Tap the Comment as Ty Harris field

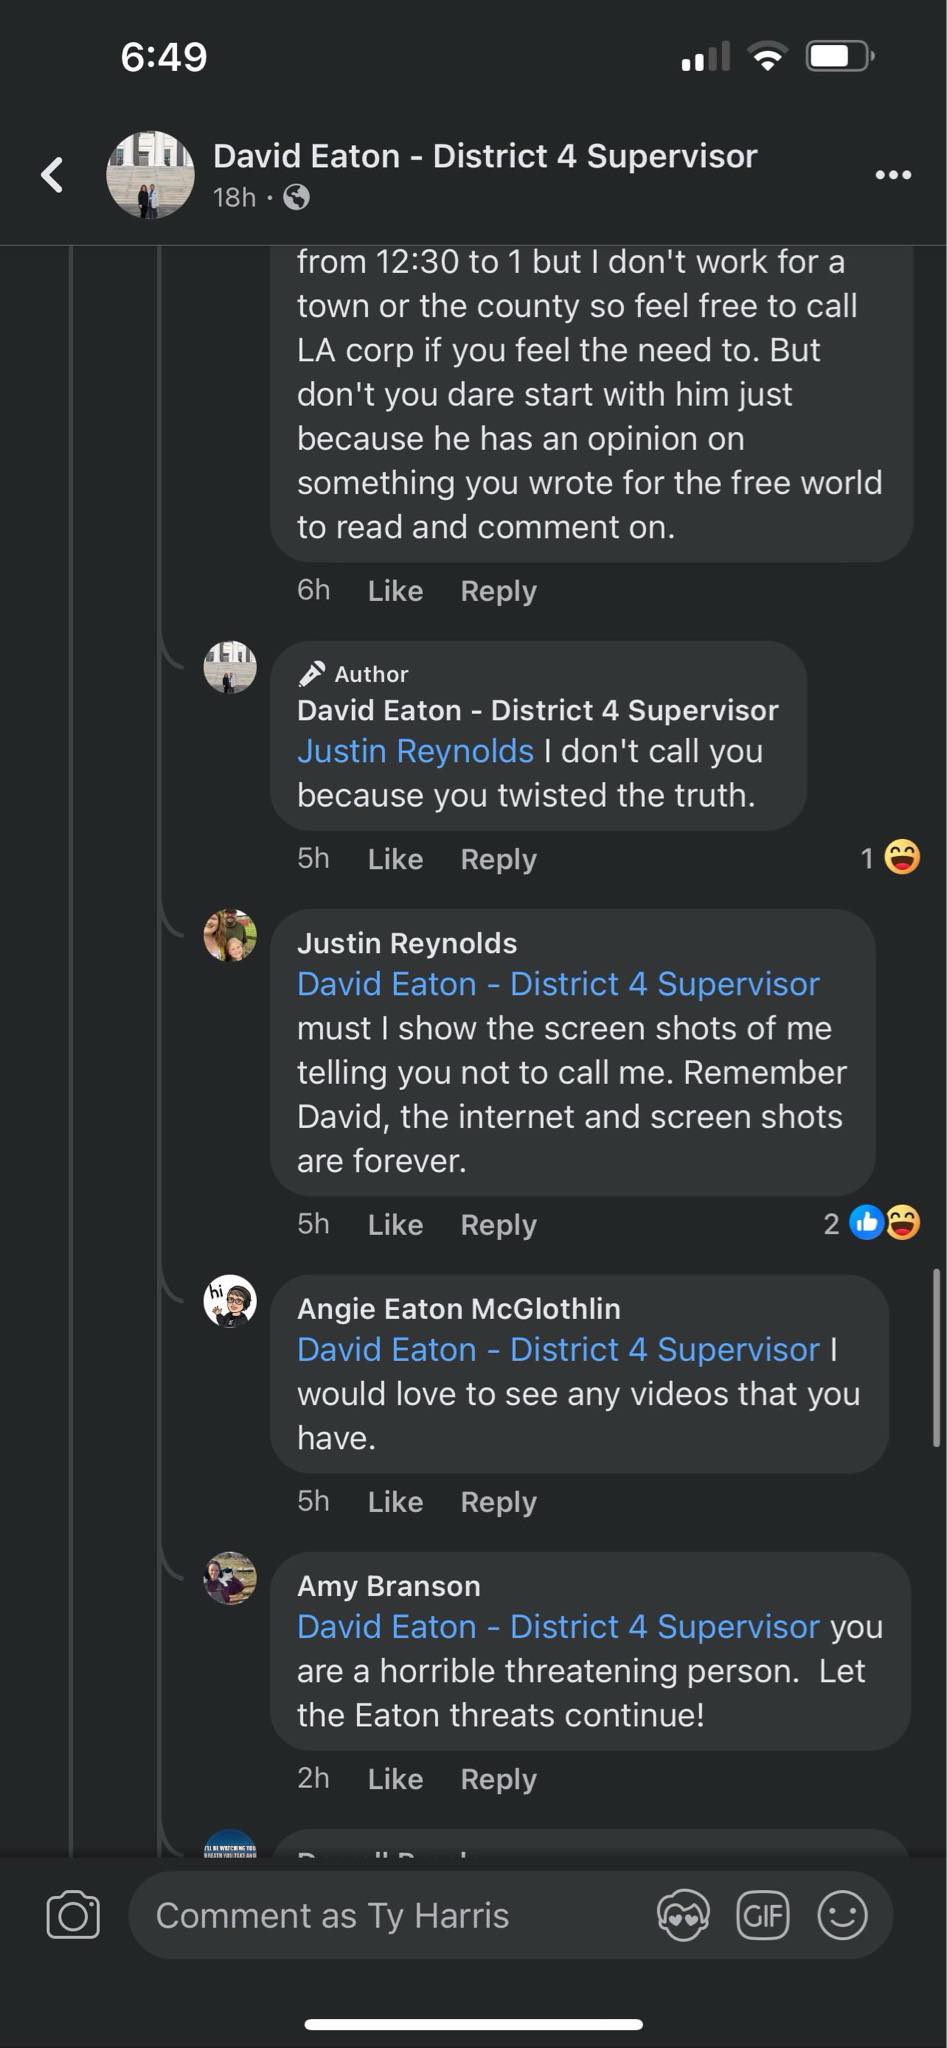coord(390,1915)
